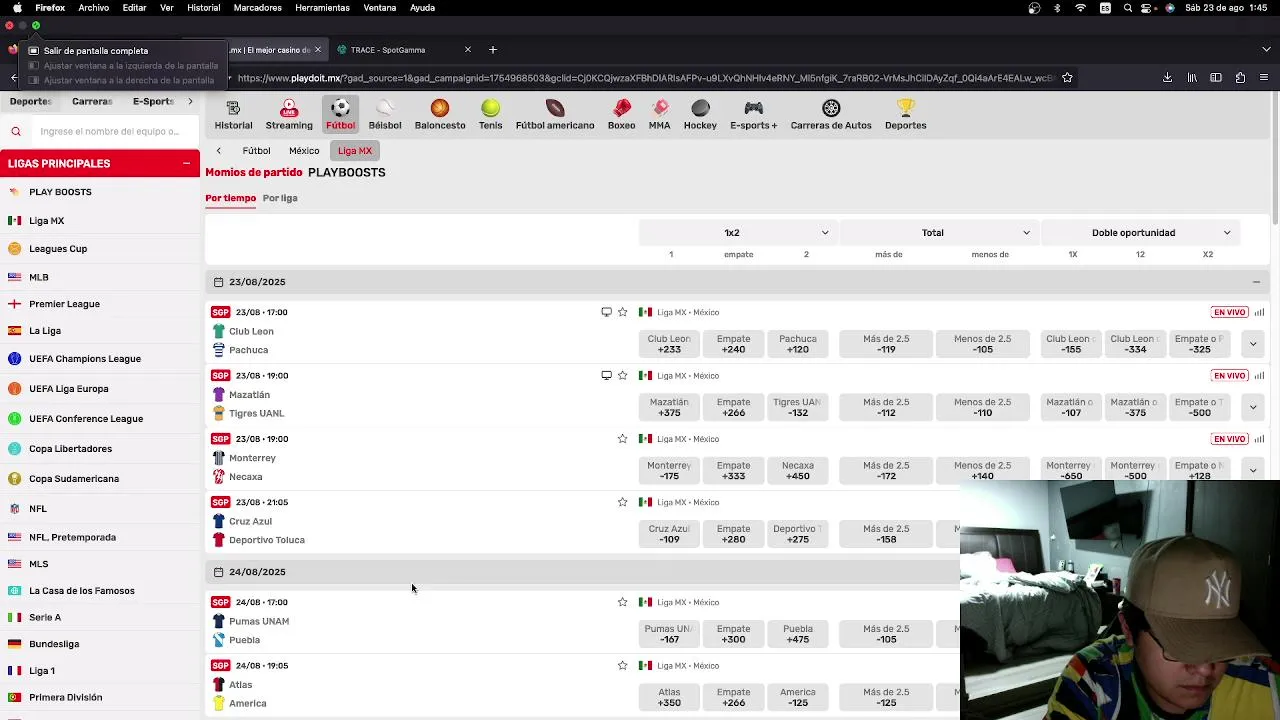
Task: Collapse the 23/08/2025 date section
Action: pyautogui.click(x=1256, y=282)
